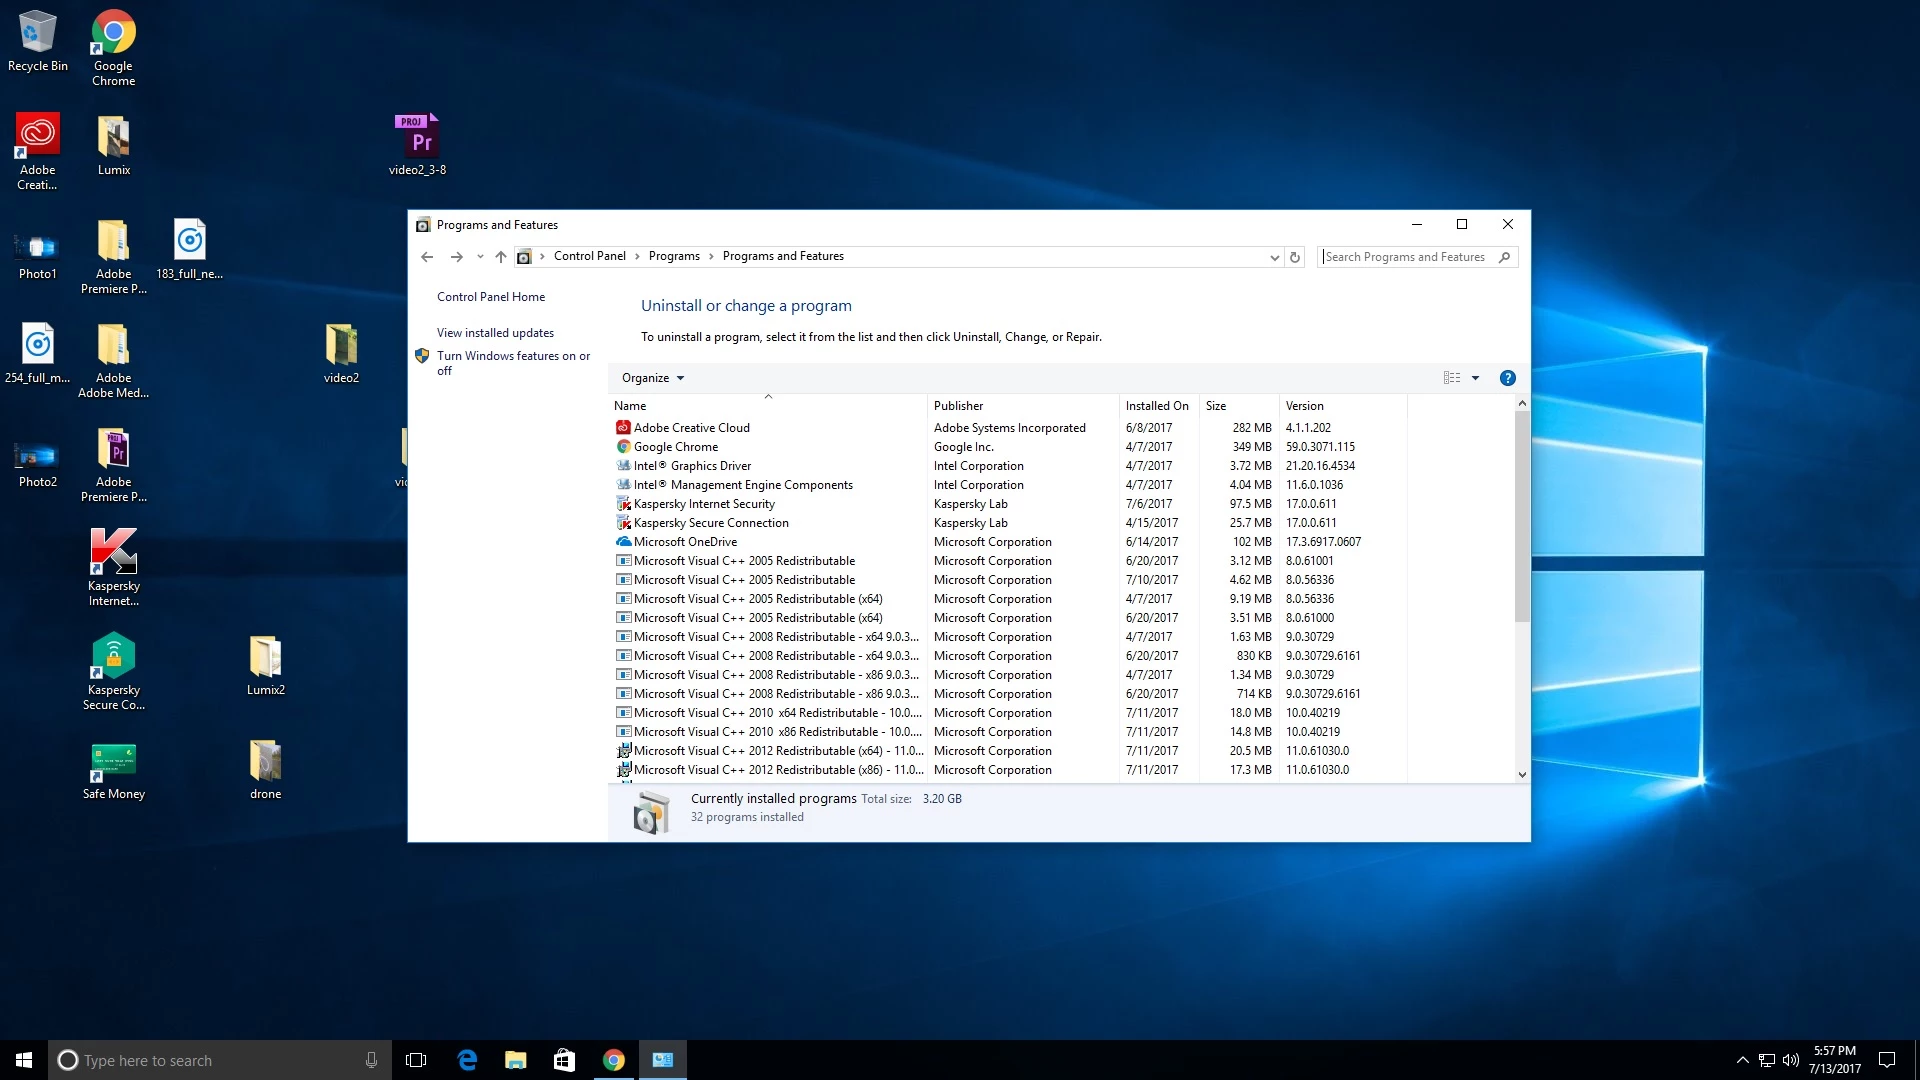
Task: Click the change view icon
Action: tap(1452, 378)
